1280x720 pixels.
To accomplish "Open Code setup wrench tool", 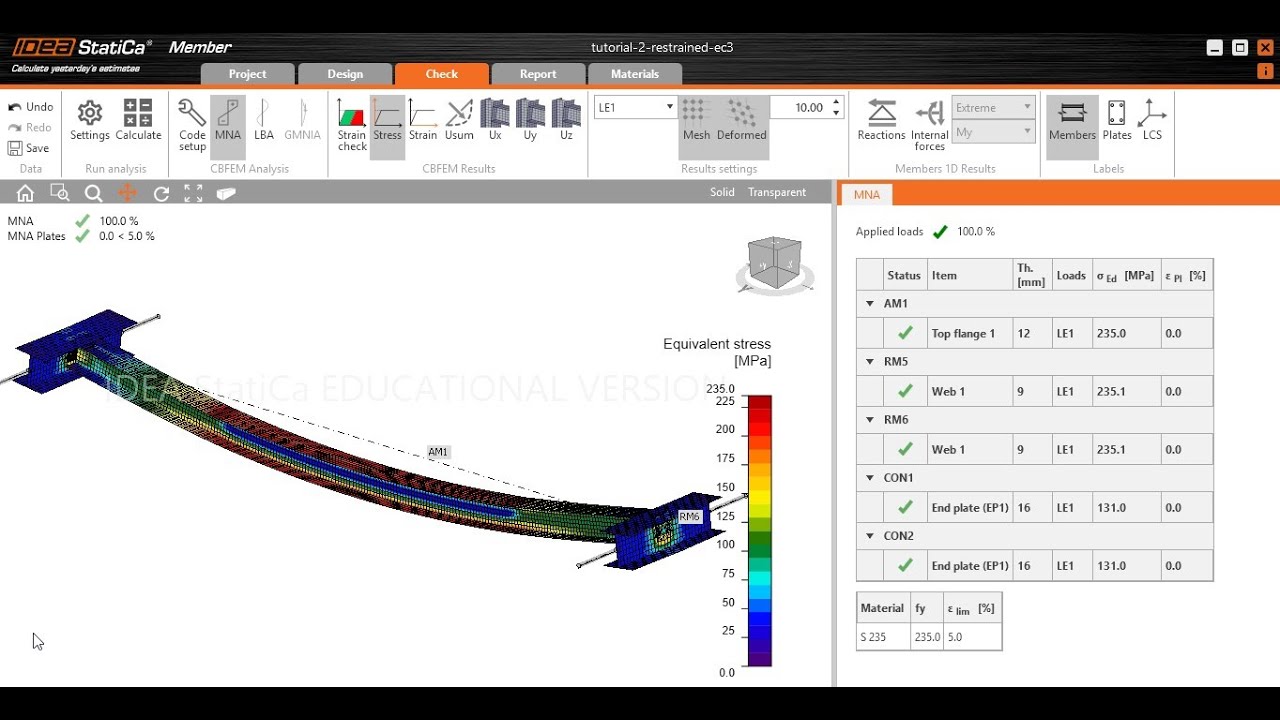I will tap(192, 126).
